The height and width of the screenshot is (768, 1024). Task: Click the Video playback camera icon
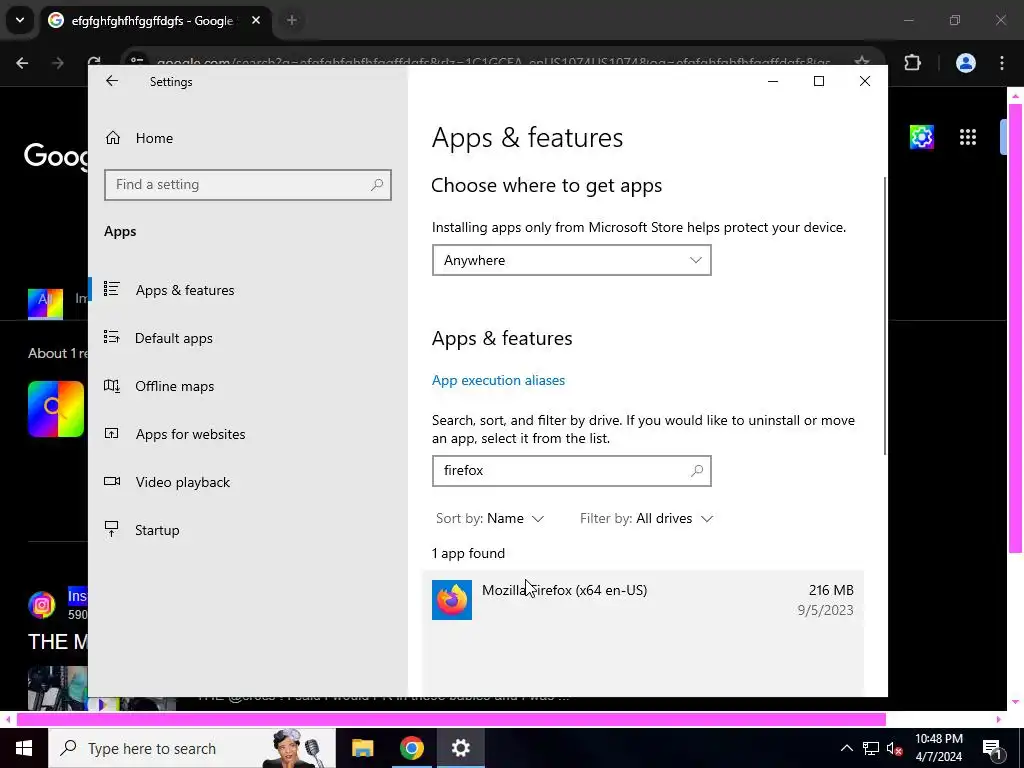[x=112, y=481]
